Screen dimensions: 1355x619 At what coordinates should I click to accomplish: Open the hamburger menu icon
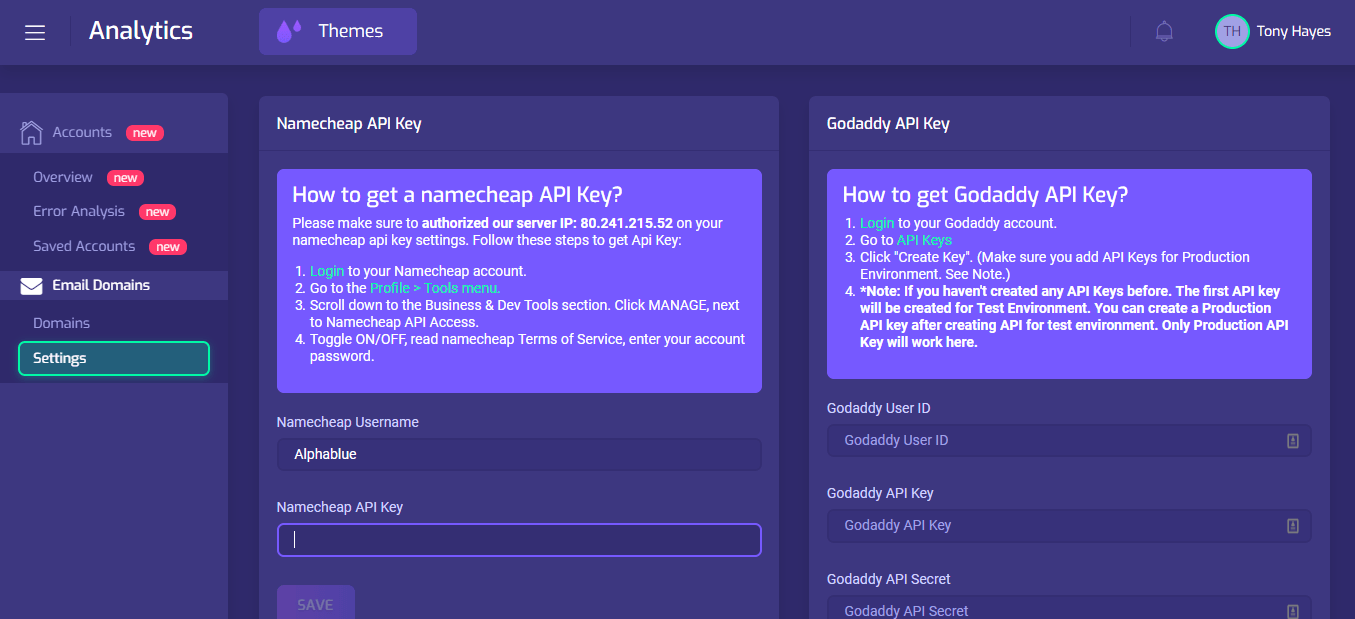pyautogui.click(x=35, y=32)
